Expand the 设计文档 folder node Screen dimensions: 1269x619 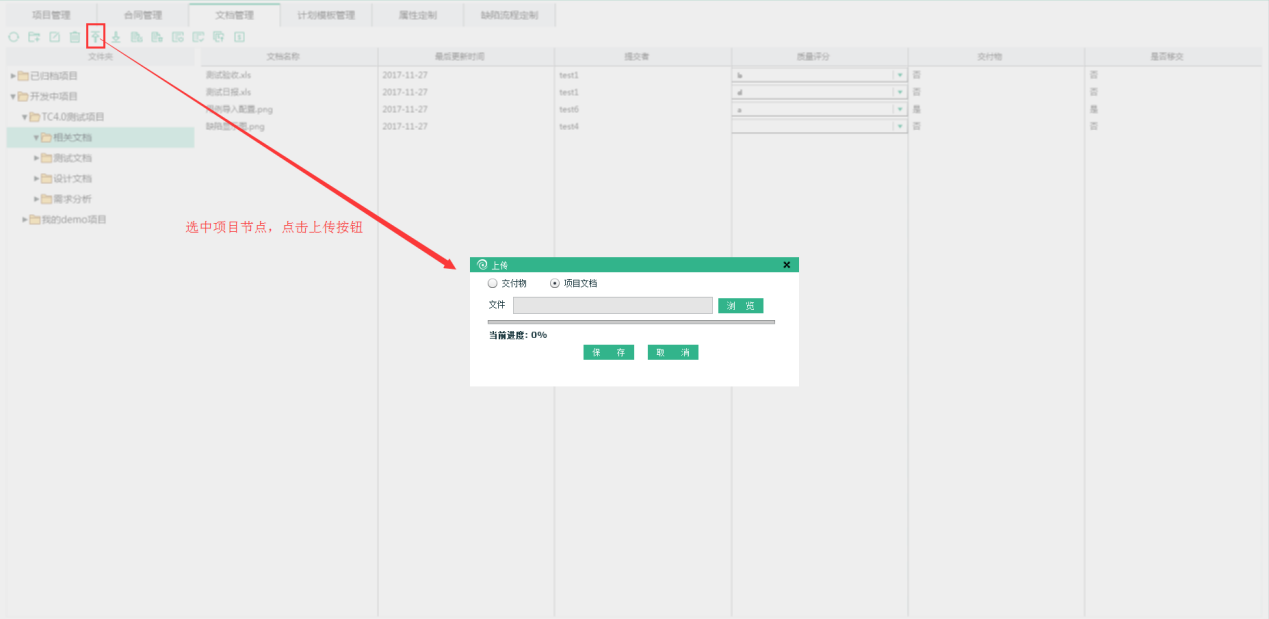tap(37, 179)
